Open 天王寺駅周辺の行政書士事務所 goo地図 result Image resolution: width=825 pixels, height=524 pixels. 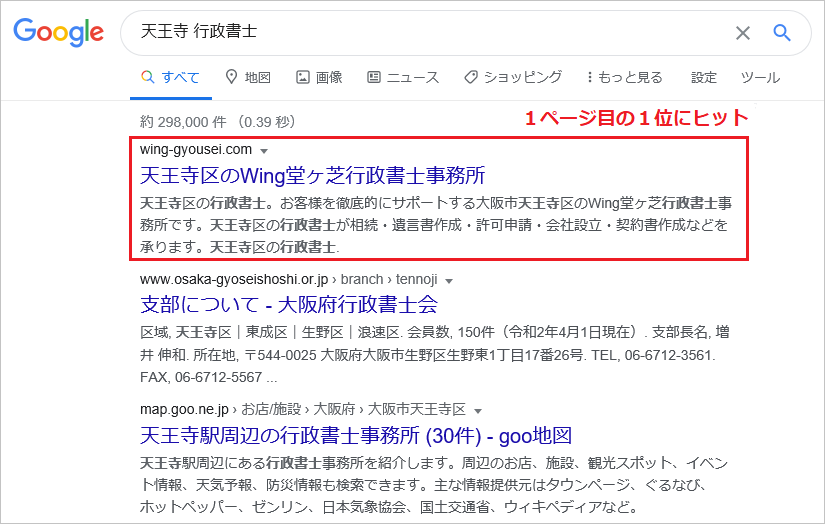pyautogui.click(x=356, y=435)
